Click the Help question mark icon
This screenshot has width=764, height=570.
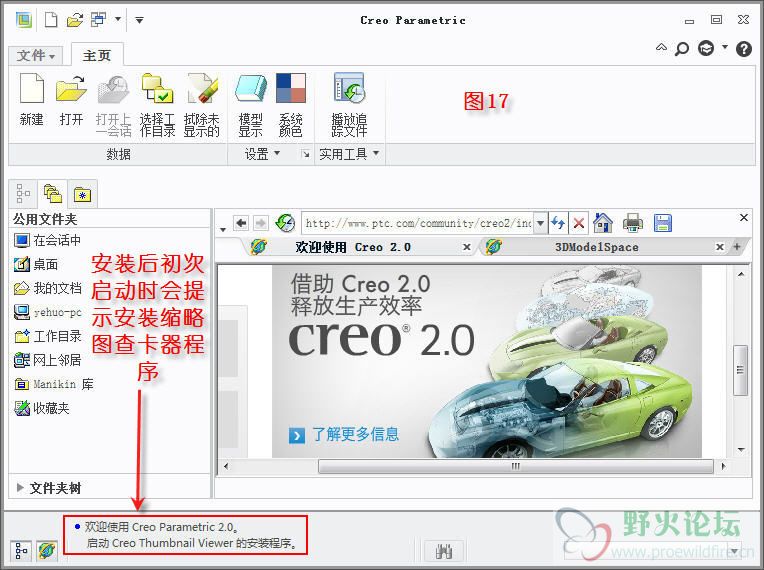[744, 49]
